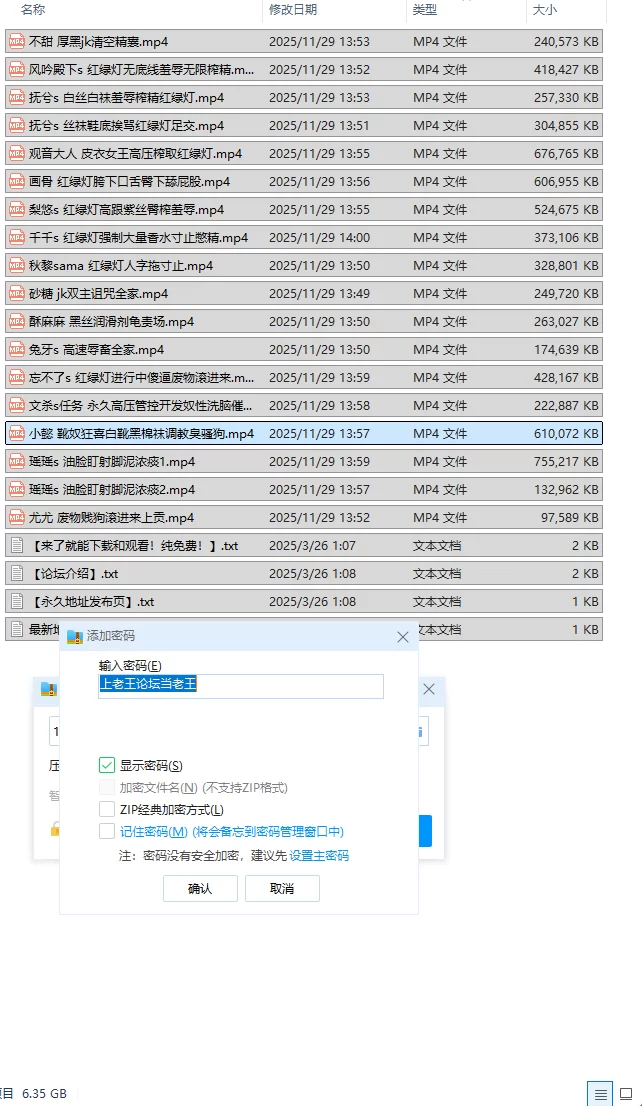Click inside the 输入密码 text field
Viewport: 642px width, 1106px height.
pos(241,686)
